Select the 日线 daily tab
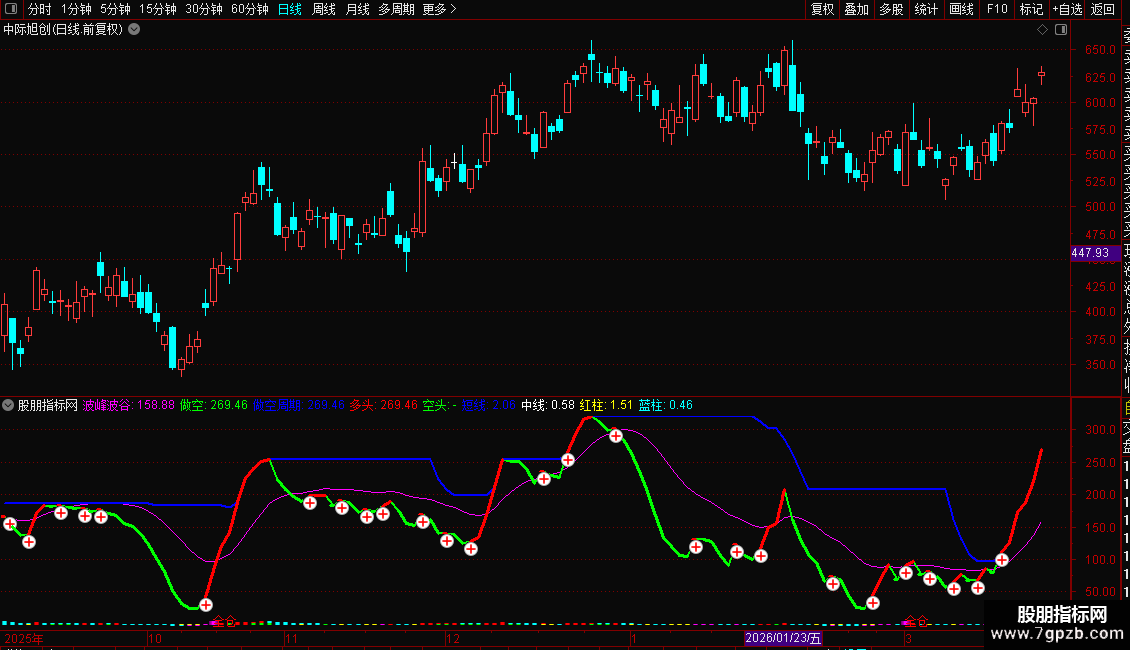The height and width of the screenshot is (650, 1130). click(290, 9)
